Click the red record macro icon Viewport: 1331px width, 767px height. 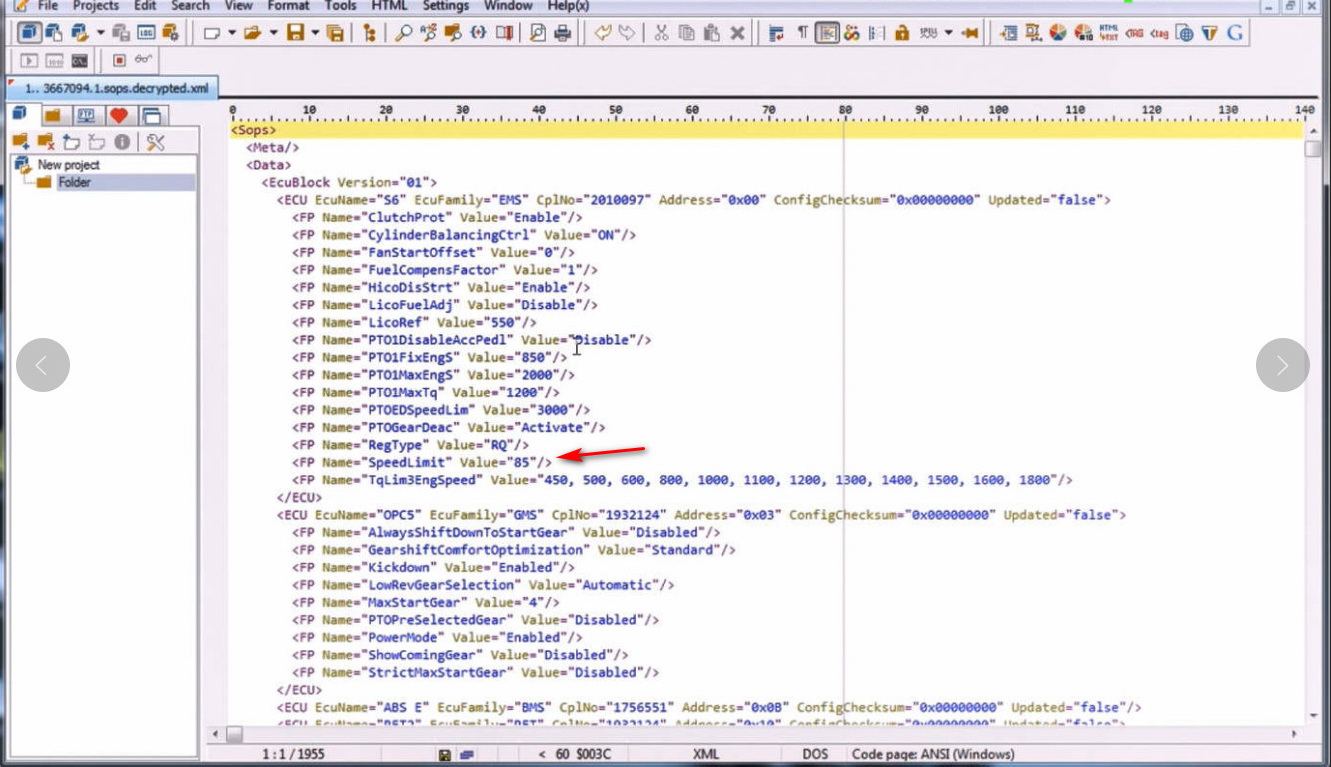[119, 60]
